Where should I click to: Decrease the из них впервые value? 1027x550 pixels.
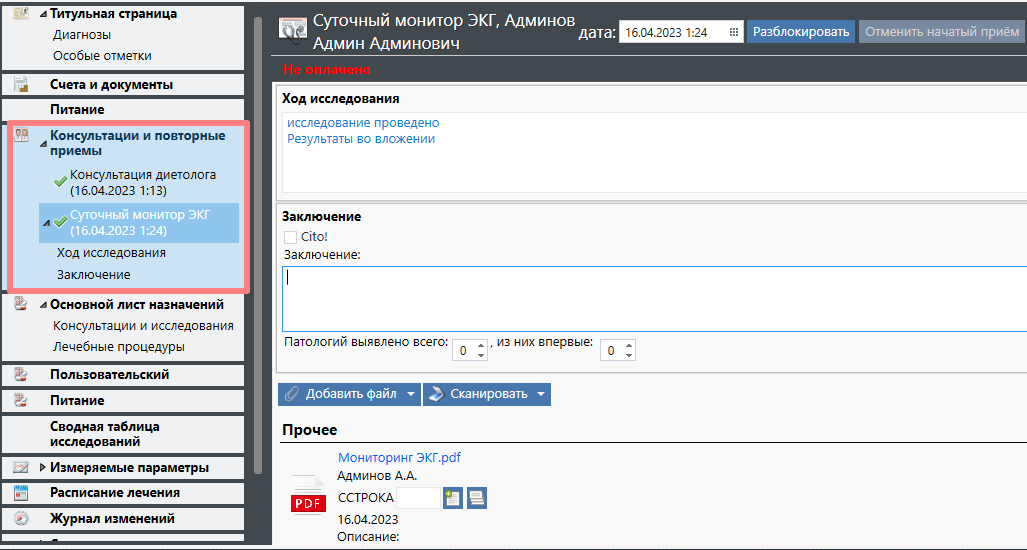pyautogui.click(x=628, y=356)
